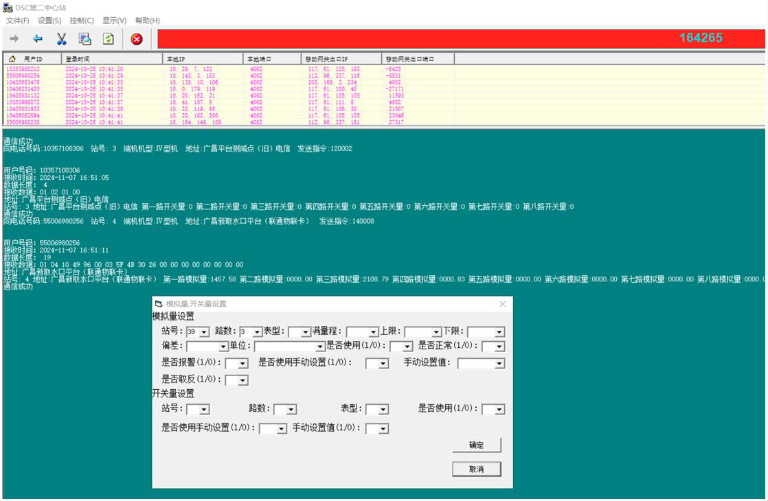
Task: Close the 模拟量,开关量设置 dialog
Action: coord(503,304)
